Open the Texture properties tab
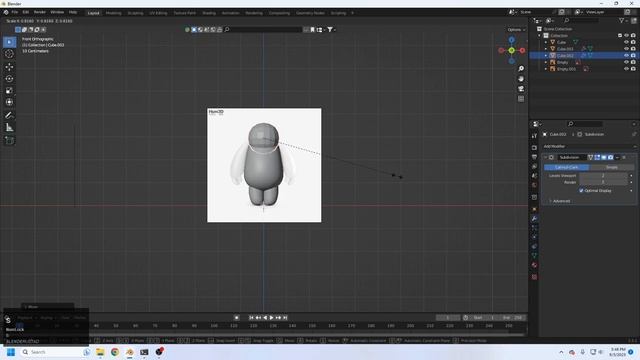This screenshot has height=360, width=640. (534, 277)
